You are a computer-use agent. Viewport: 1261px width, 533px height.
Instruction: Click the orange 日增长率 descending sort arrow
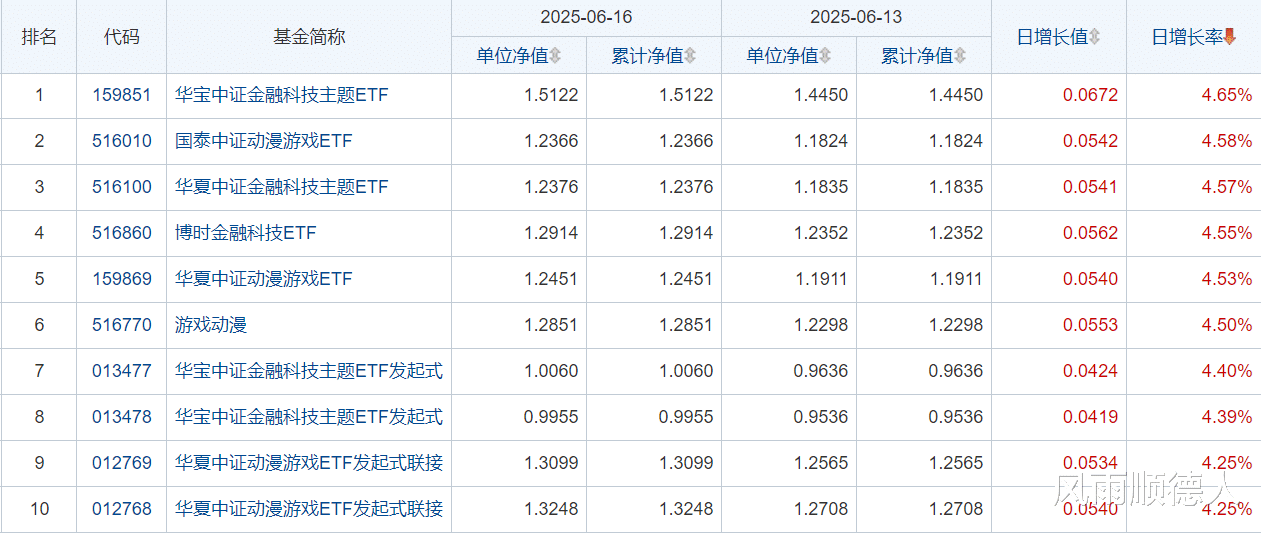pyautogui.click(x=1230, y=37)
